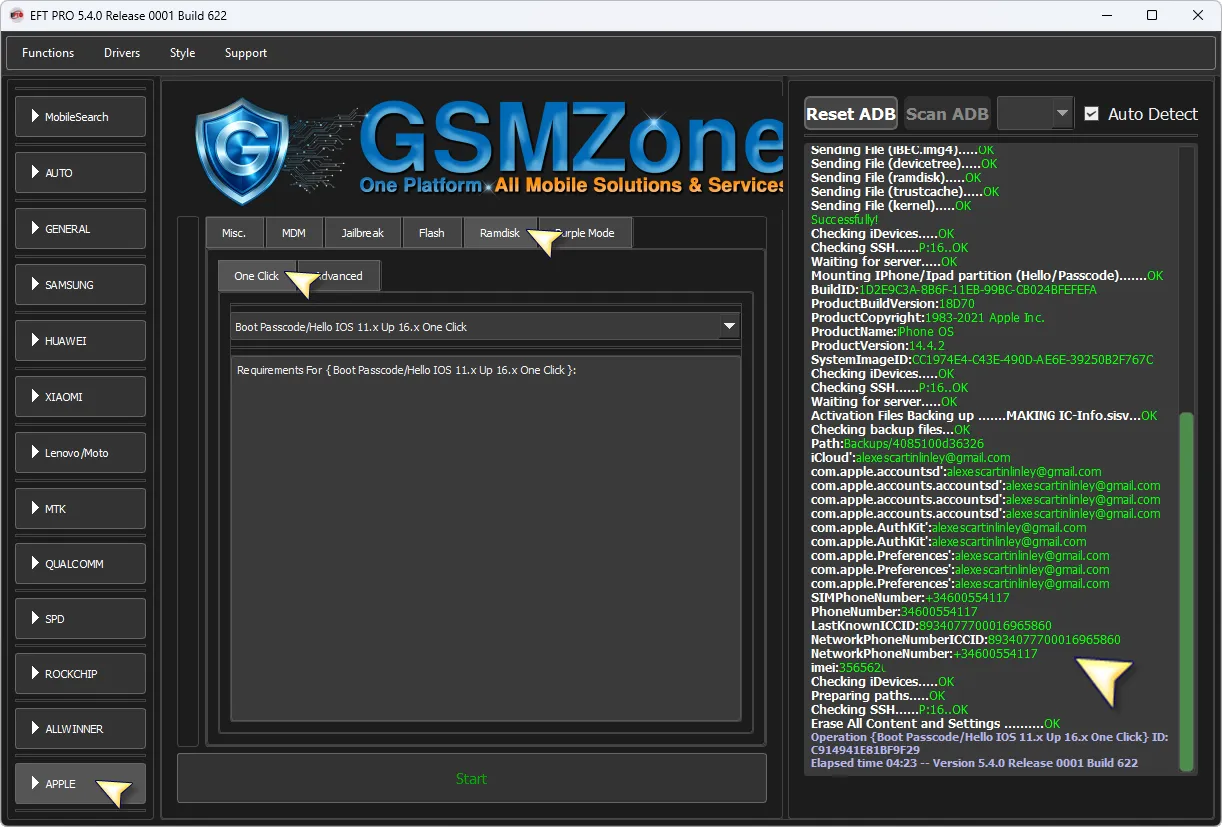Open the XIAOMI sidebar category
The image size is (1222, 827).
[x=80, y=397]
